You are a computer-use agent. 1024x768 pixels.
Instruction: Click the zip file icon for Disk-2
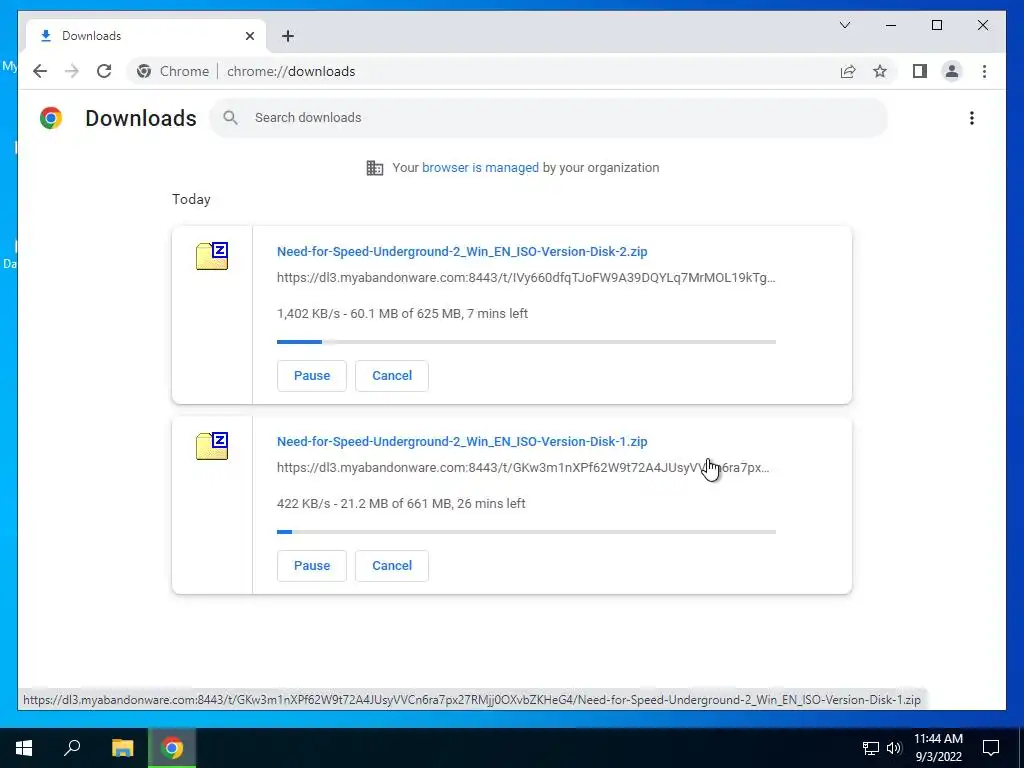click(x=212, y=255)
